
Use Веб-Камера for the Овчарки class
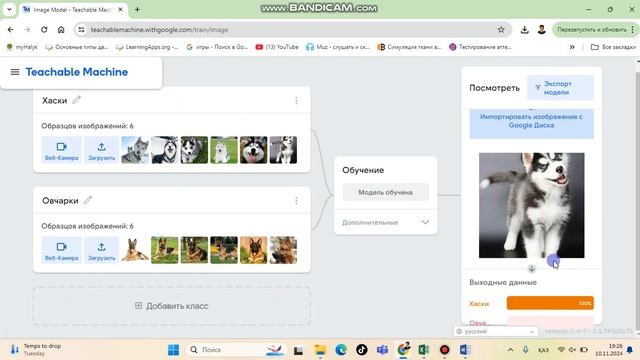pos(61,250)
